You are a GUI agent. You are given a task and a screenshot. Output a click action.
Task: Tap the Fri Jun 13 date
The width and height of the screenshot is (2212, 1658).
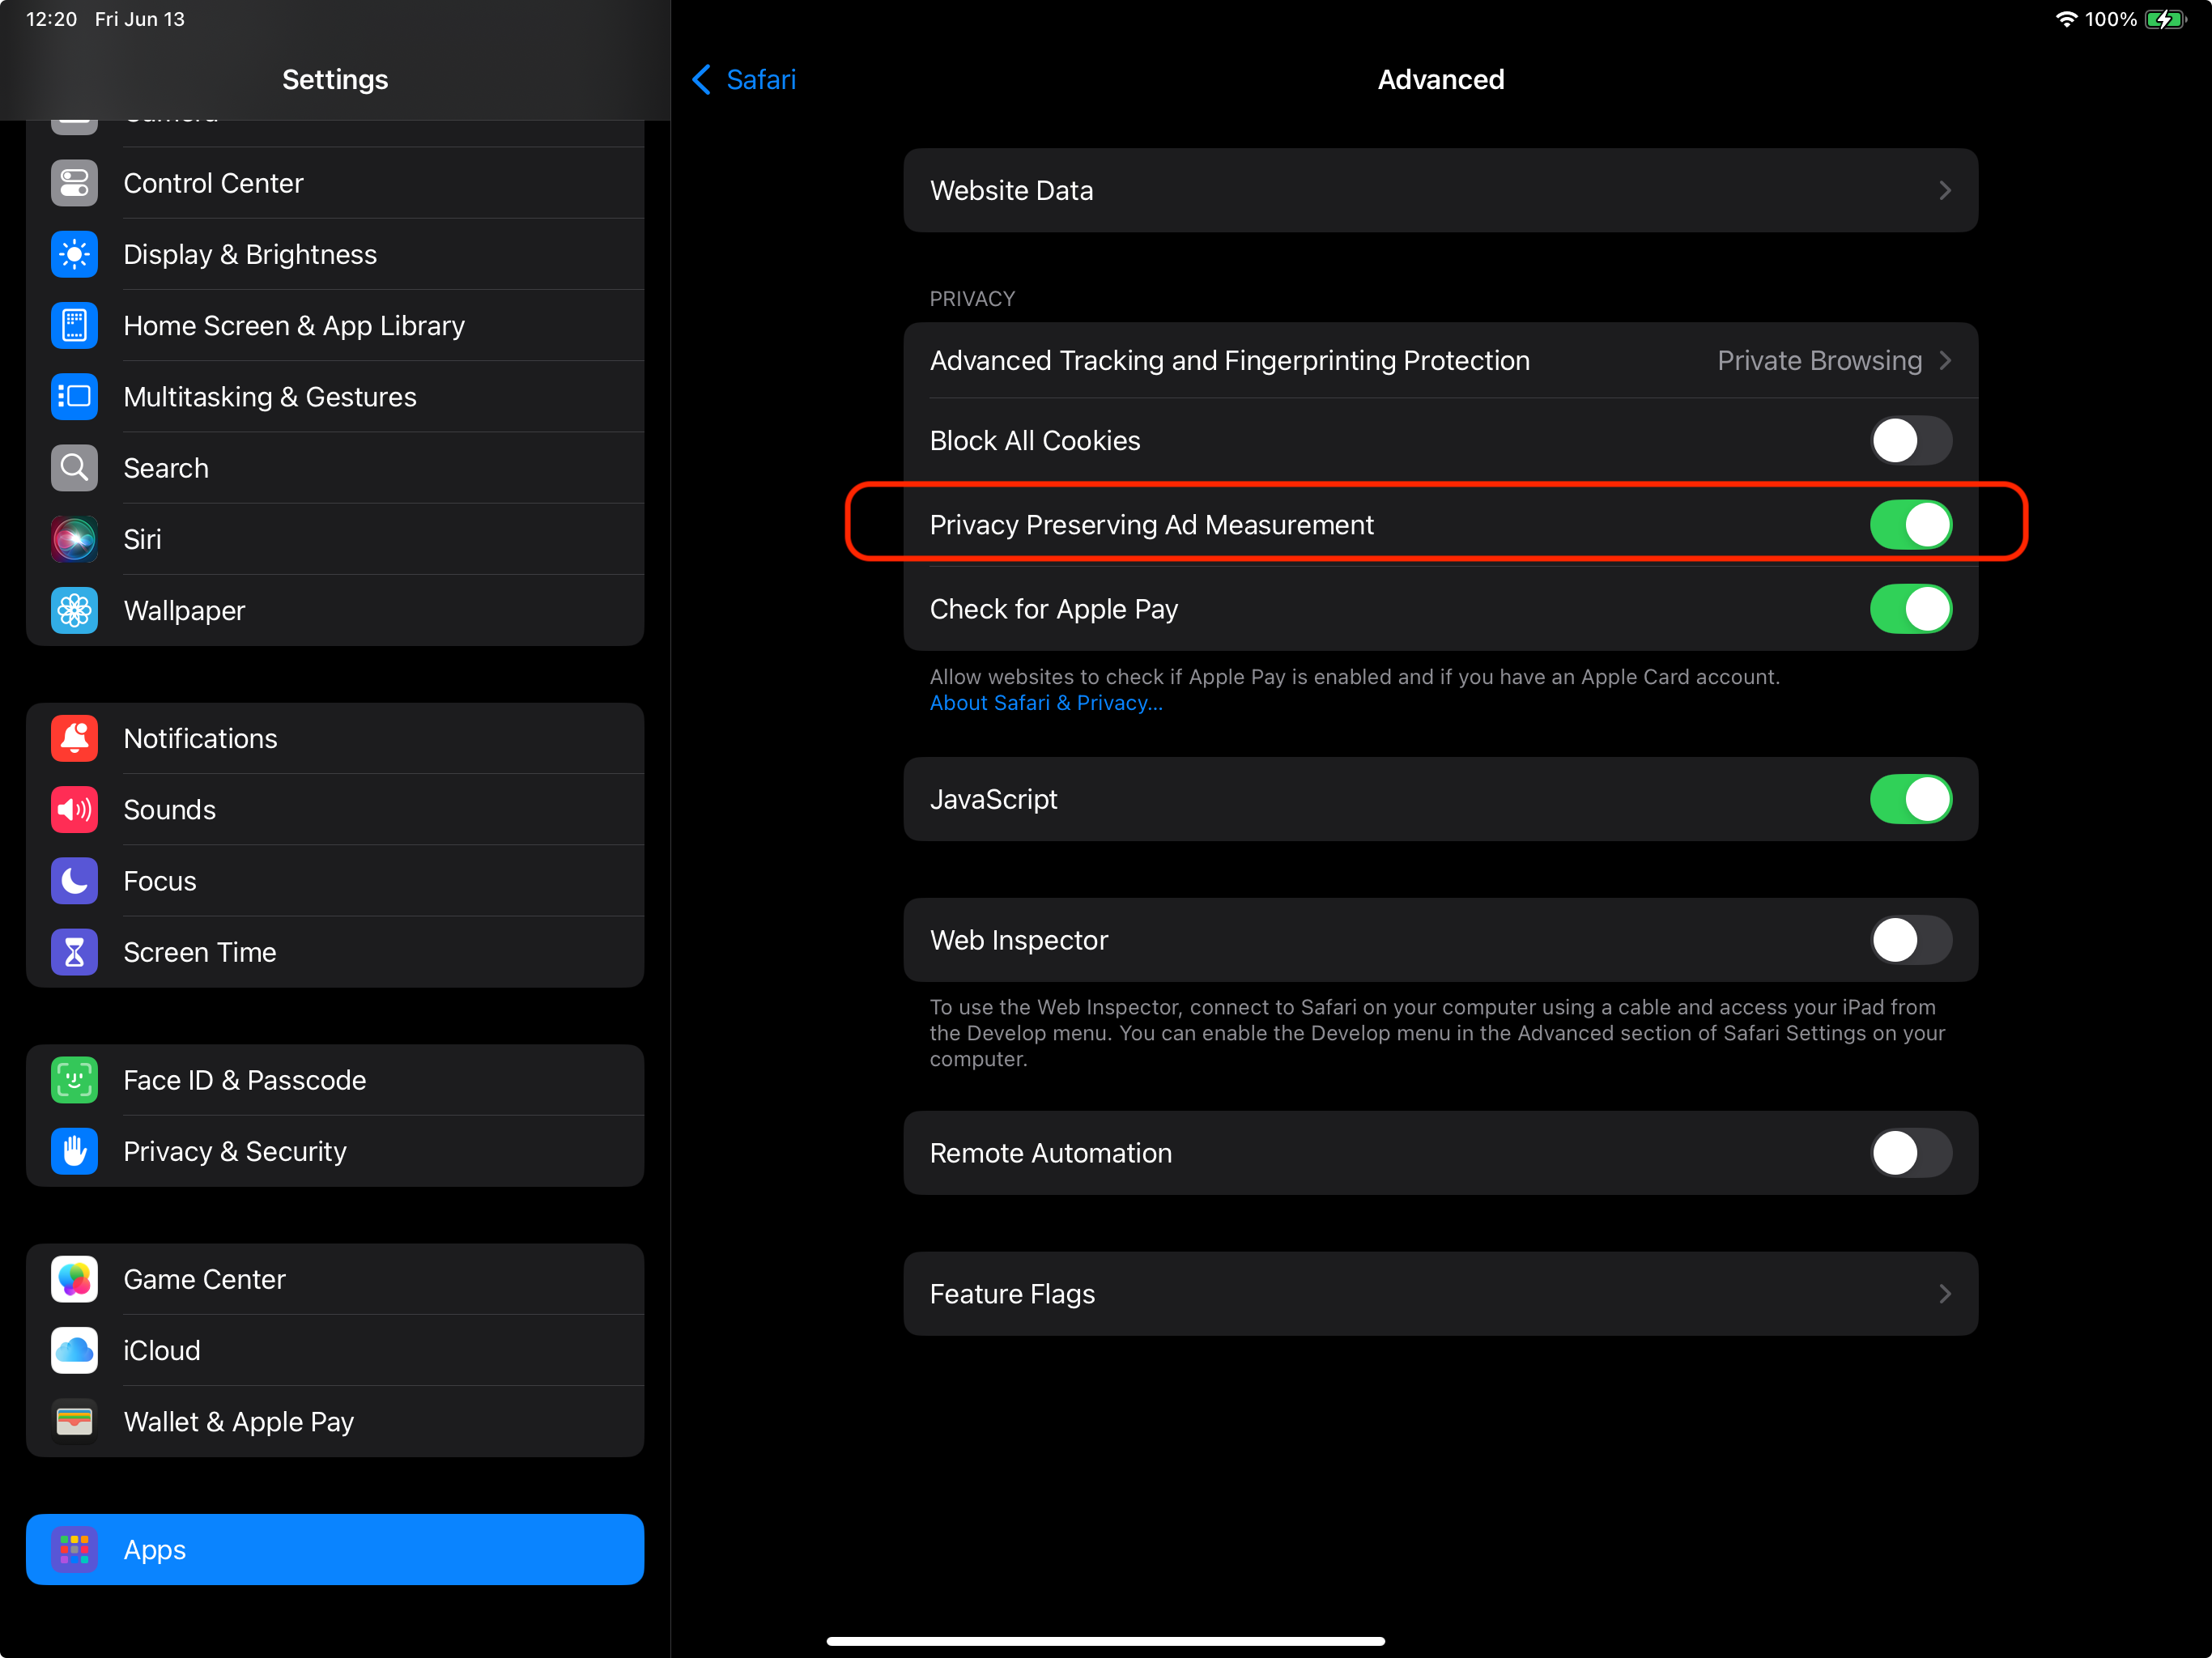tap(140, 19)
